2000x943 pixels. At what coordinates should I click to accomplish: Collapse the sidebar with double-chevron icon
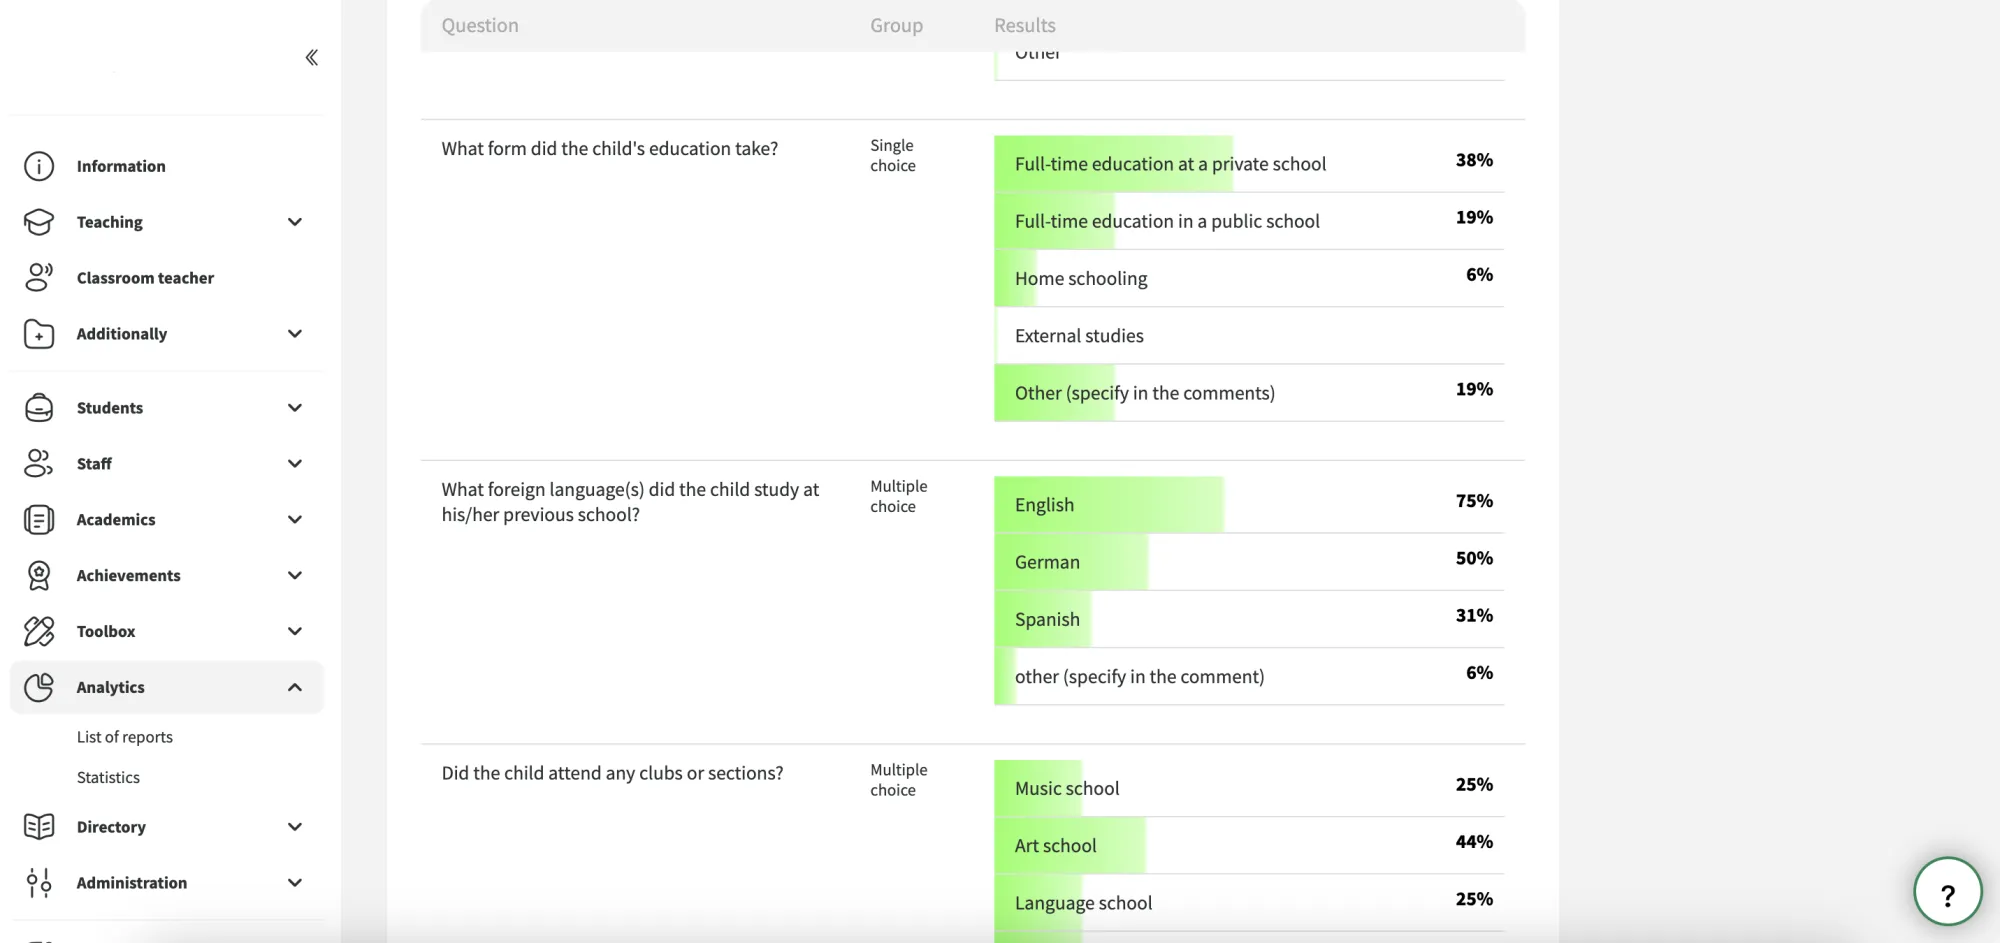point(312,57)
